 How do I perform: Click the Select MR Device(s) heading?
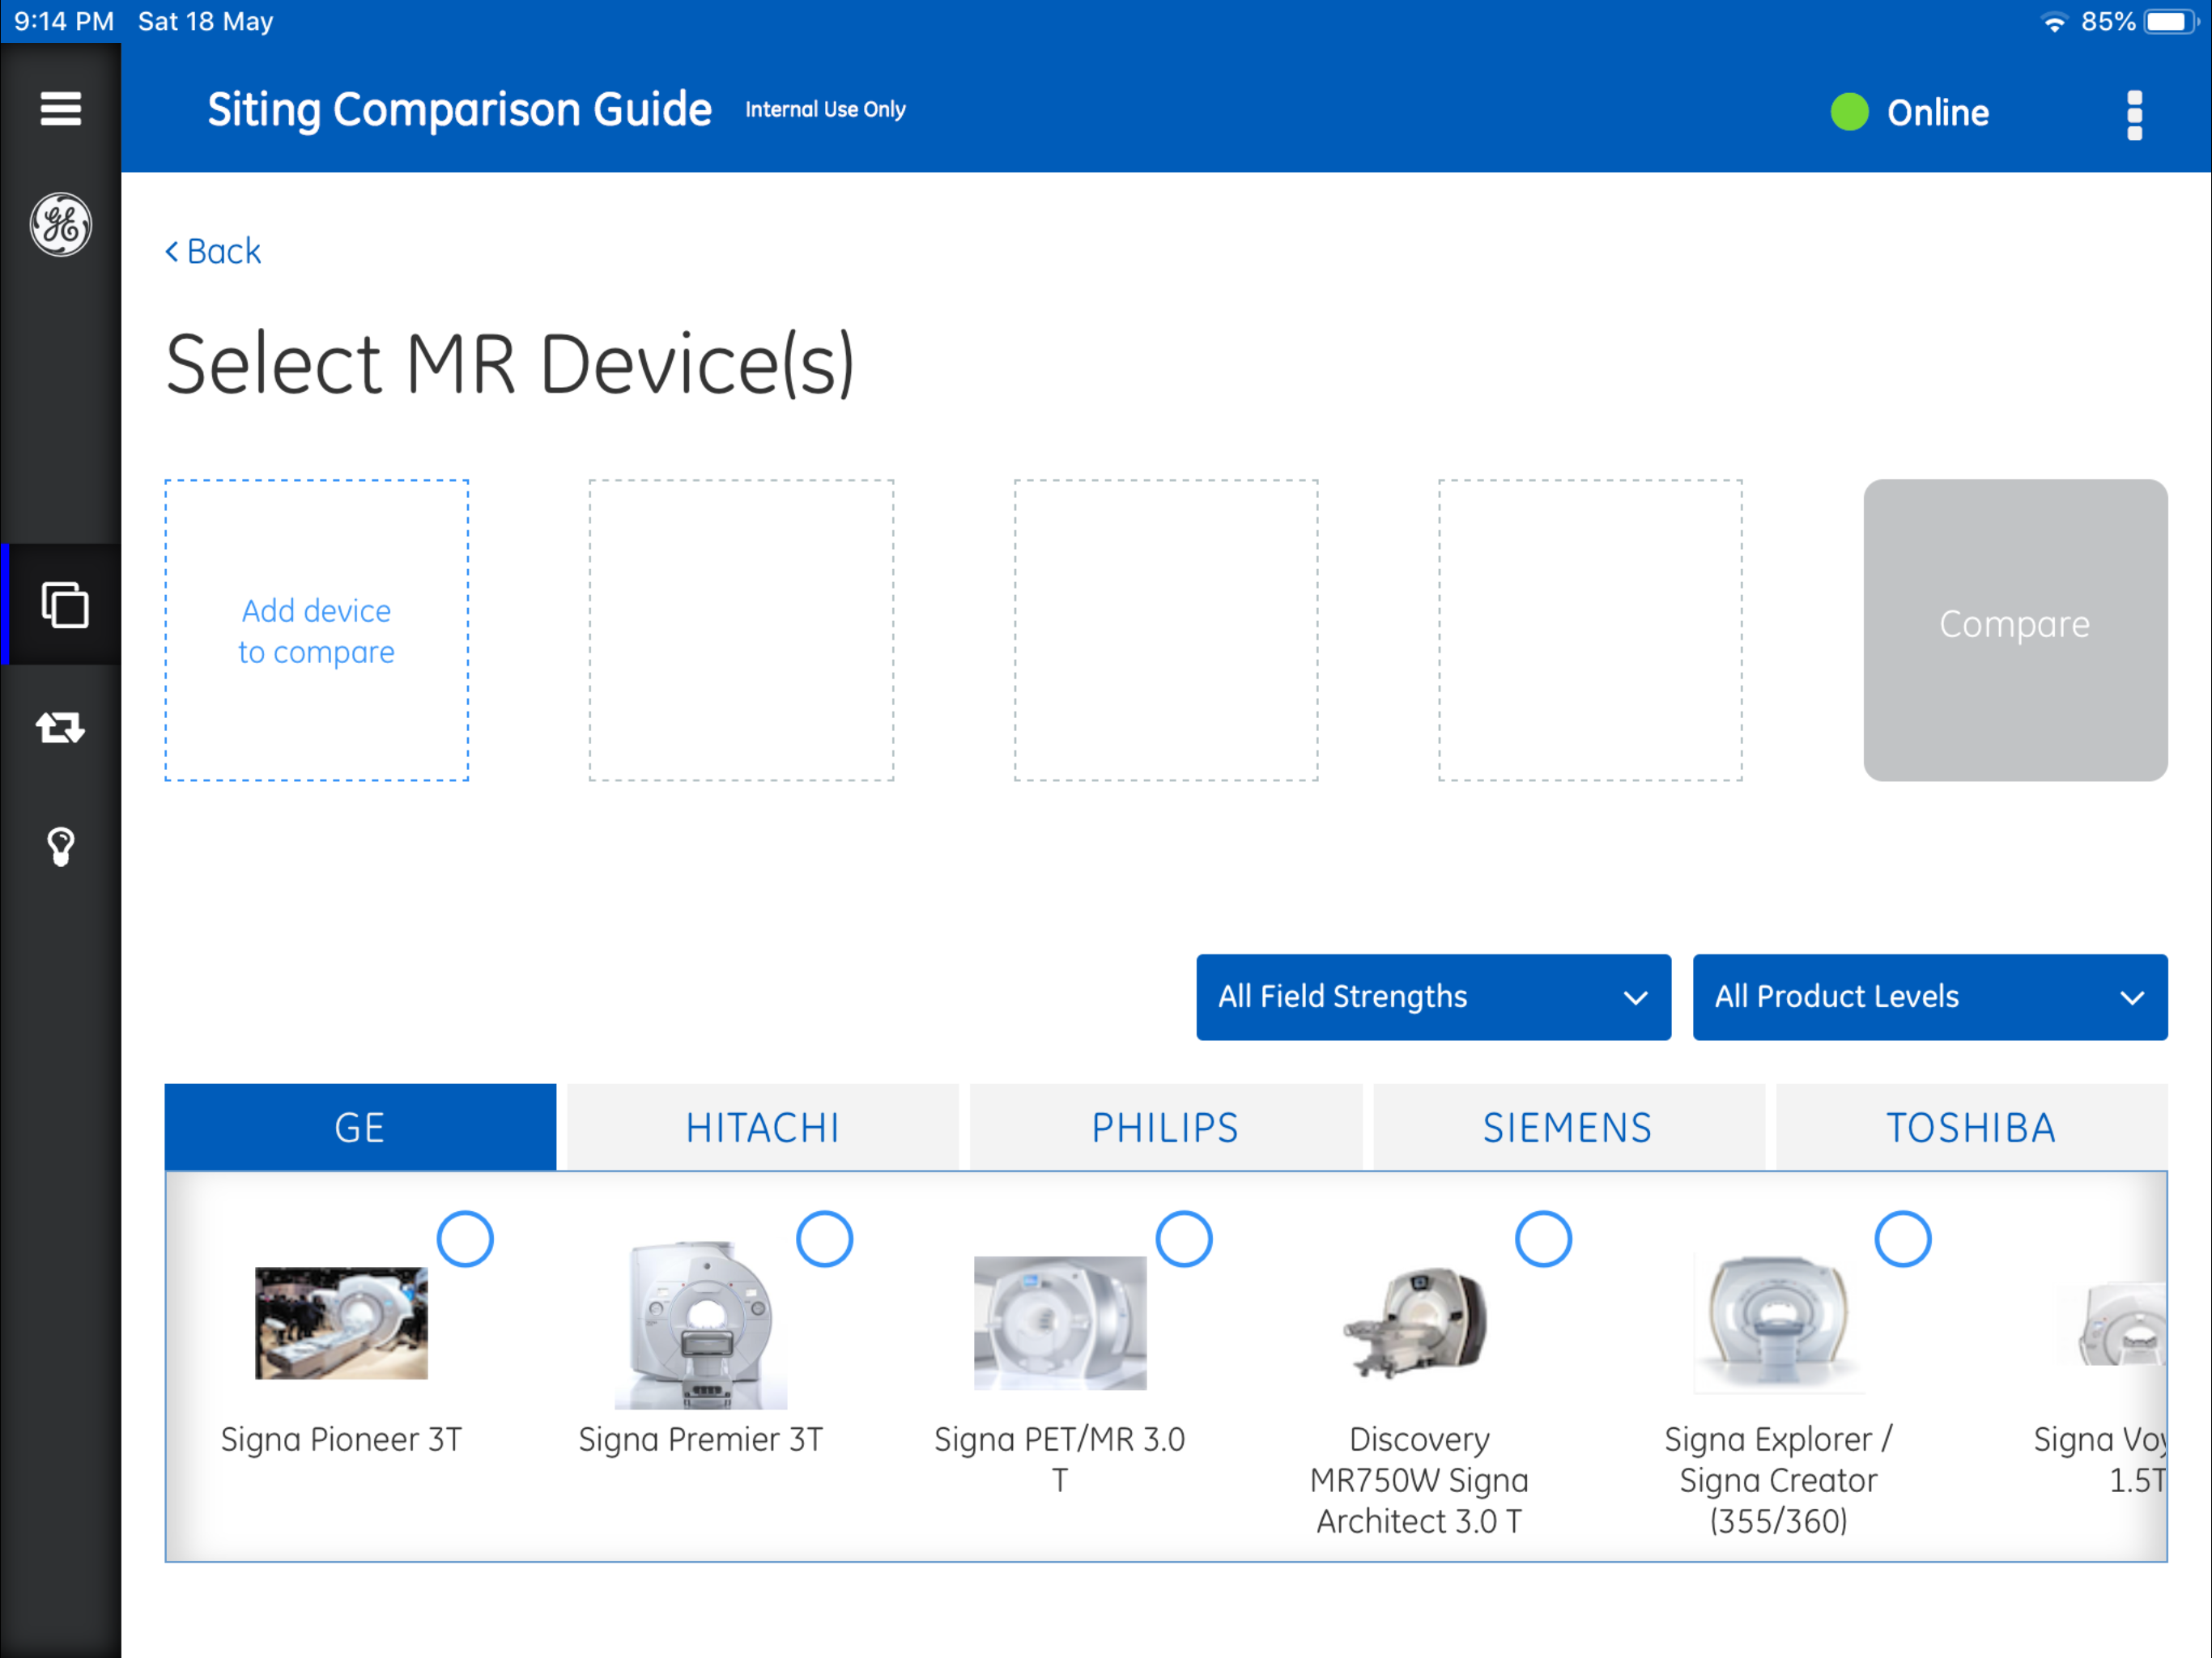tap(510, 365)
